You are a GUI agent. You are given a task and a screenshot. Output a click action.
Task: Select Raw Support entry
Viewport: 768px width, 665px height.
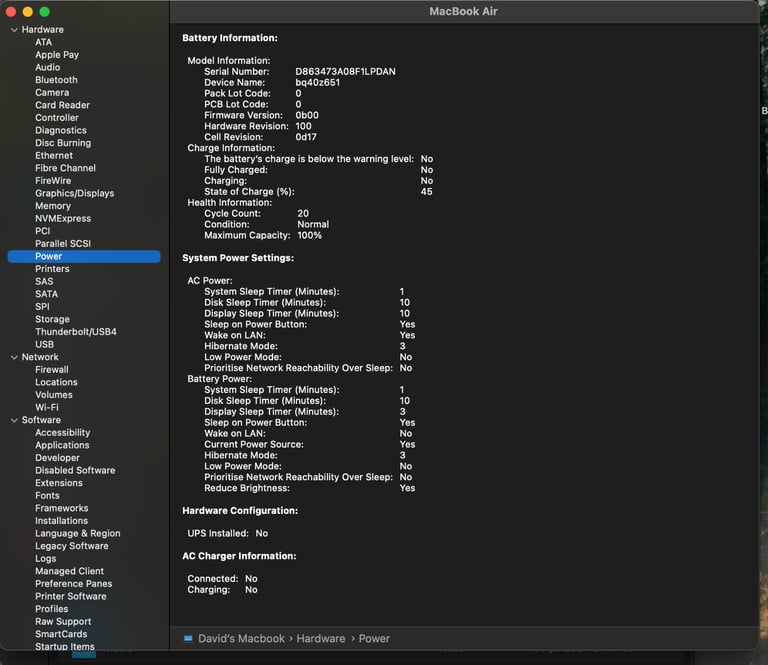(63, 622)
